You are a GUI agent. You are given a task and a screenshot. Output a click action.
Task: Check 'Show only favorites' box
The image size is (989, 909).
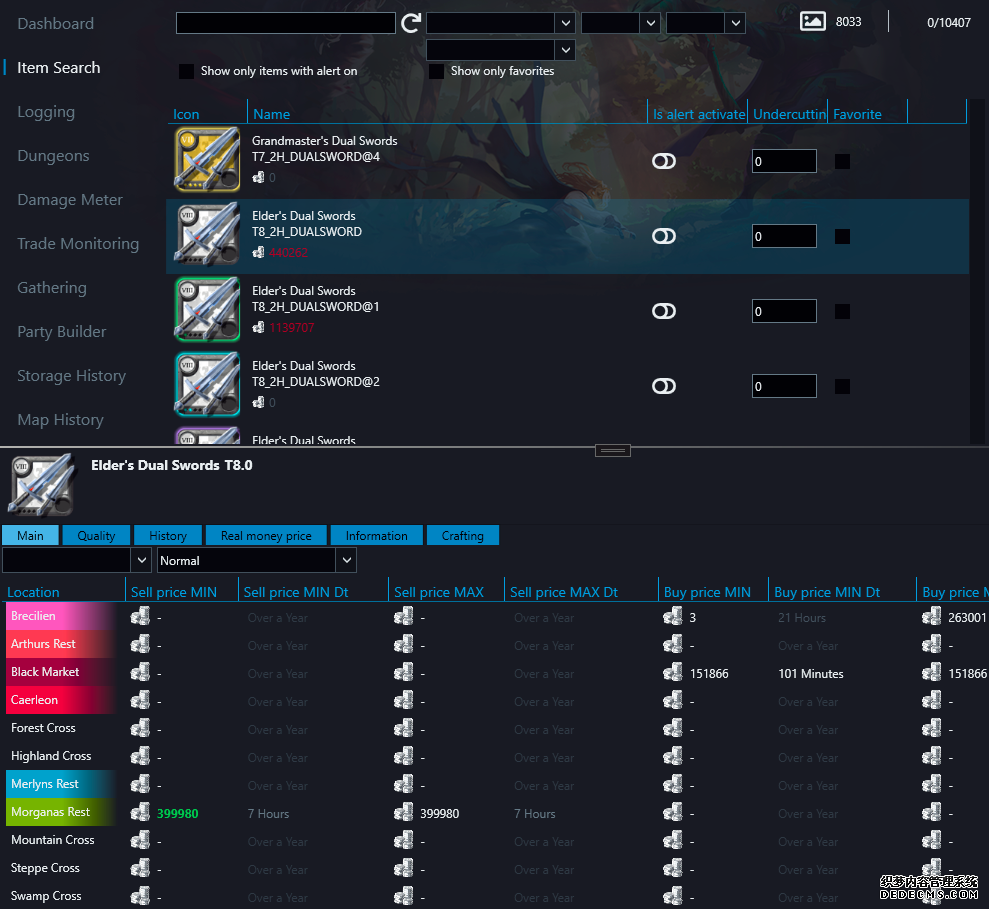point(436,71)
